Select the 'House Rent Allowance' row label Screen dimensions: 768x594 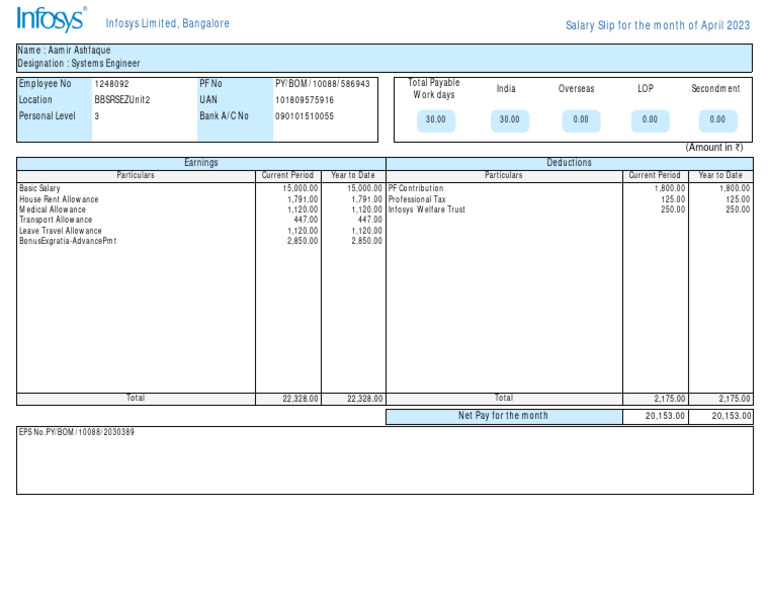59,199
